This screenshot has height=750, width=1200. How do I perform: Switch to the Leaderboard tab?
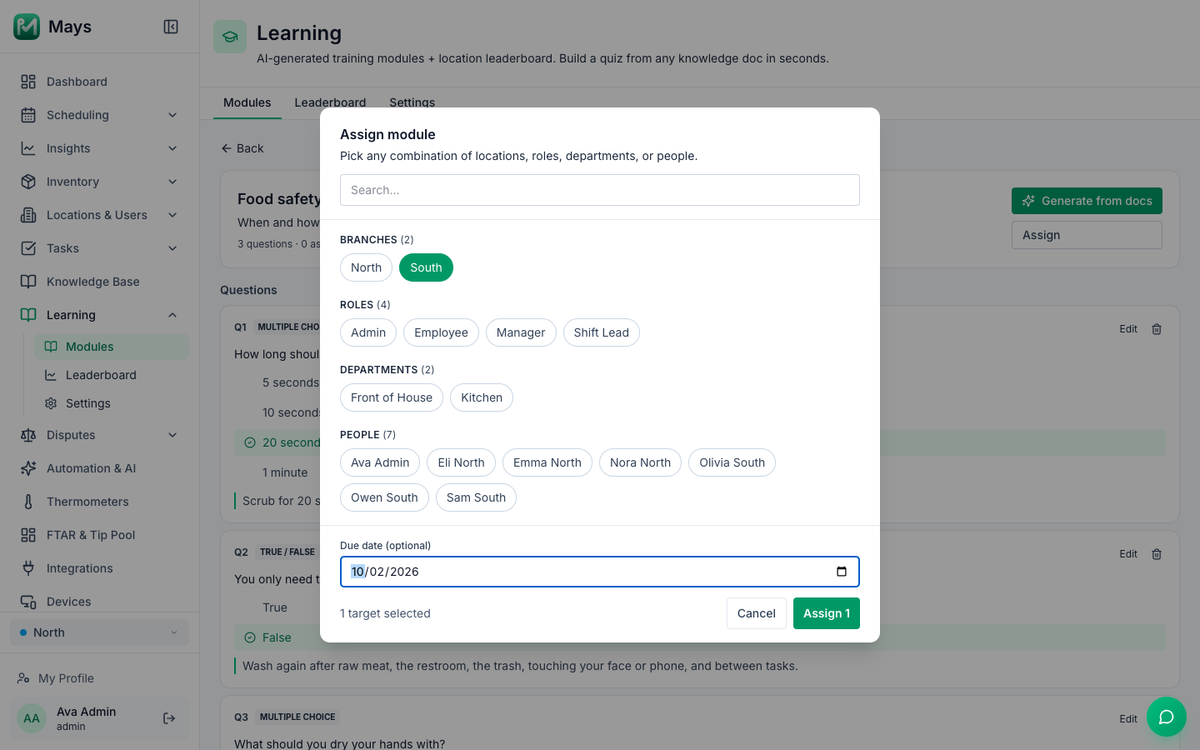click(330, 102)
